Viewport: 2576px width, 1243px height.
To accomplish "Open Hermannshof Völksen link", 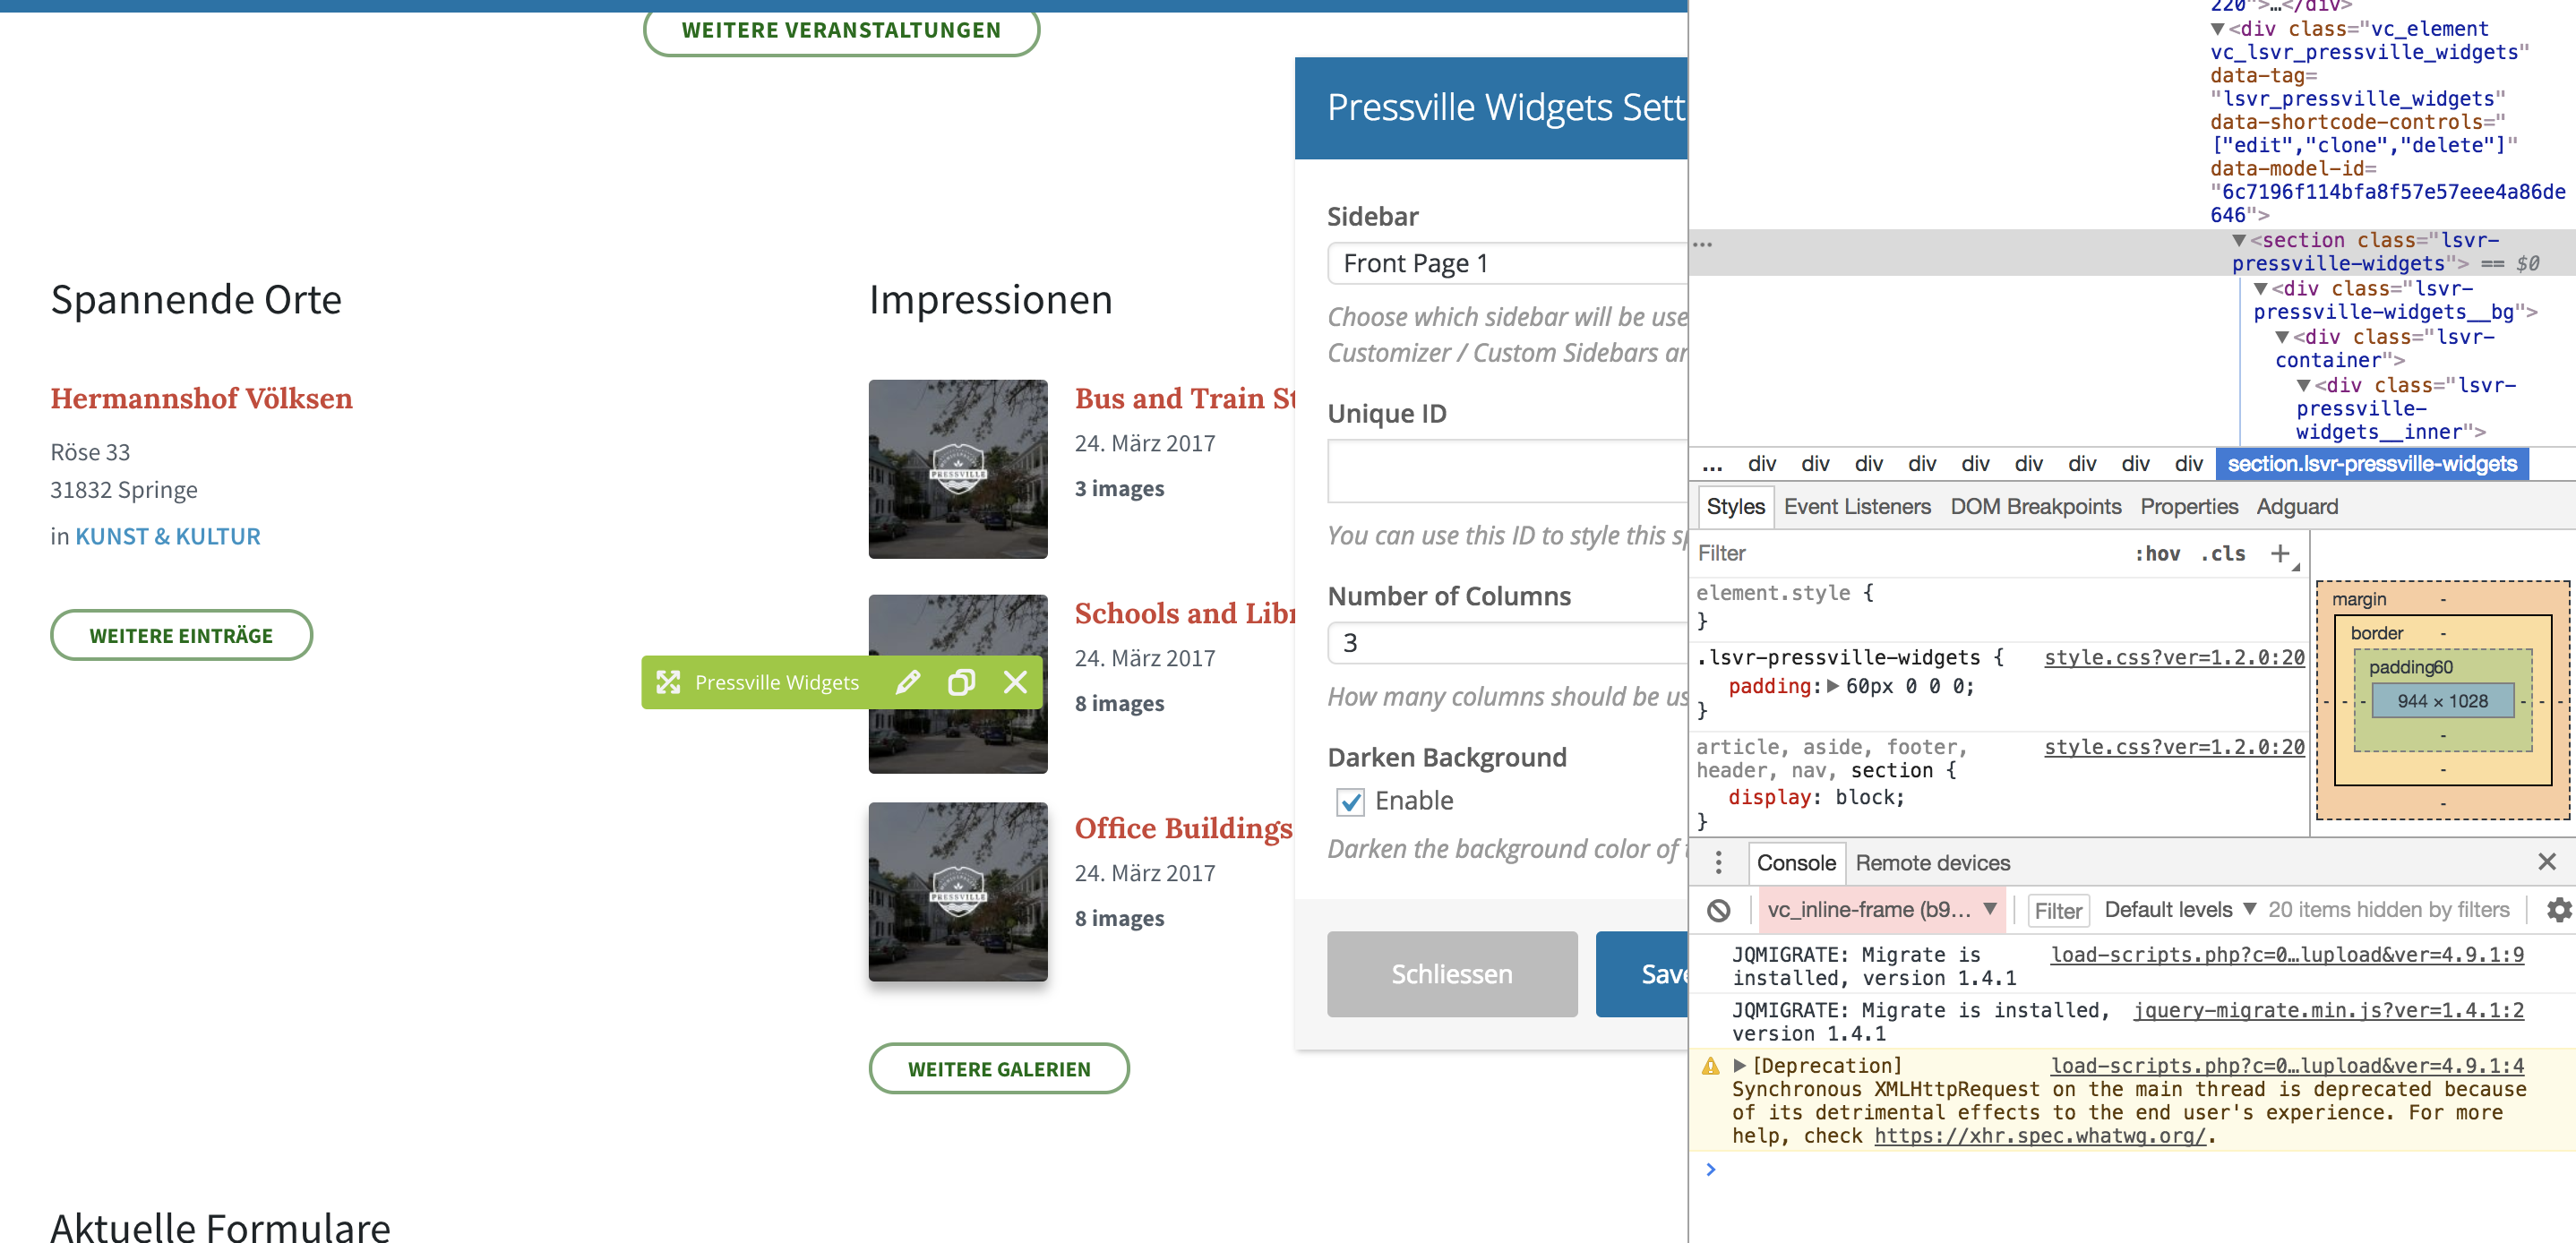I will point(201,398).
